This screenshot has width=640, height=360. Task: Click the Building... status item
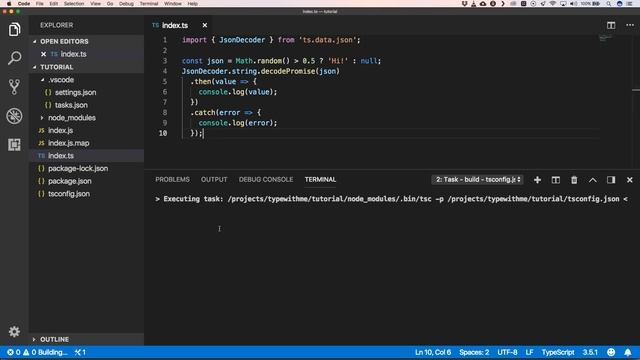[53, 352]
